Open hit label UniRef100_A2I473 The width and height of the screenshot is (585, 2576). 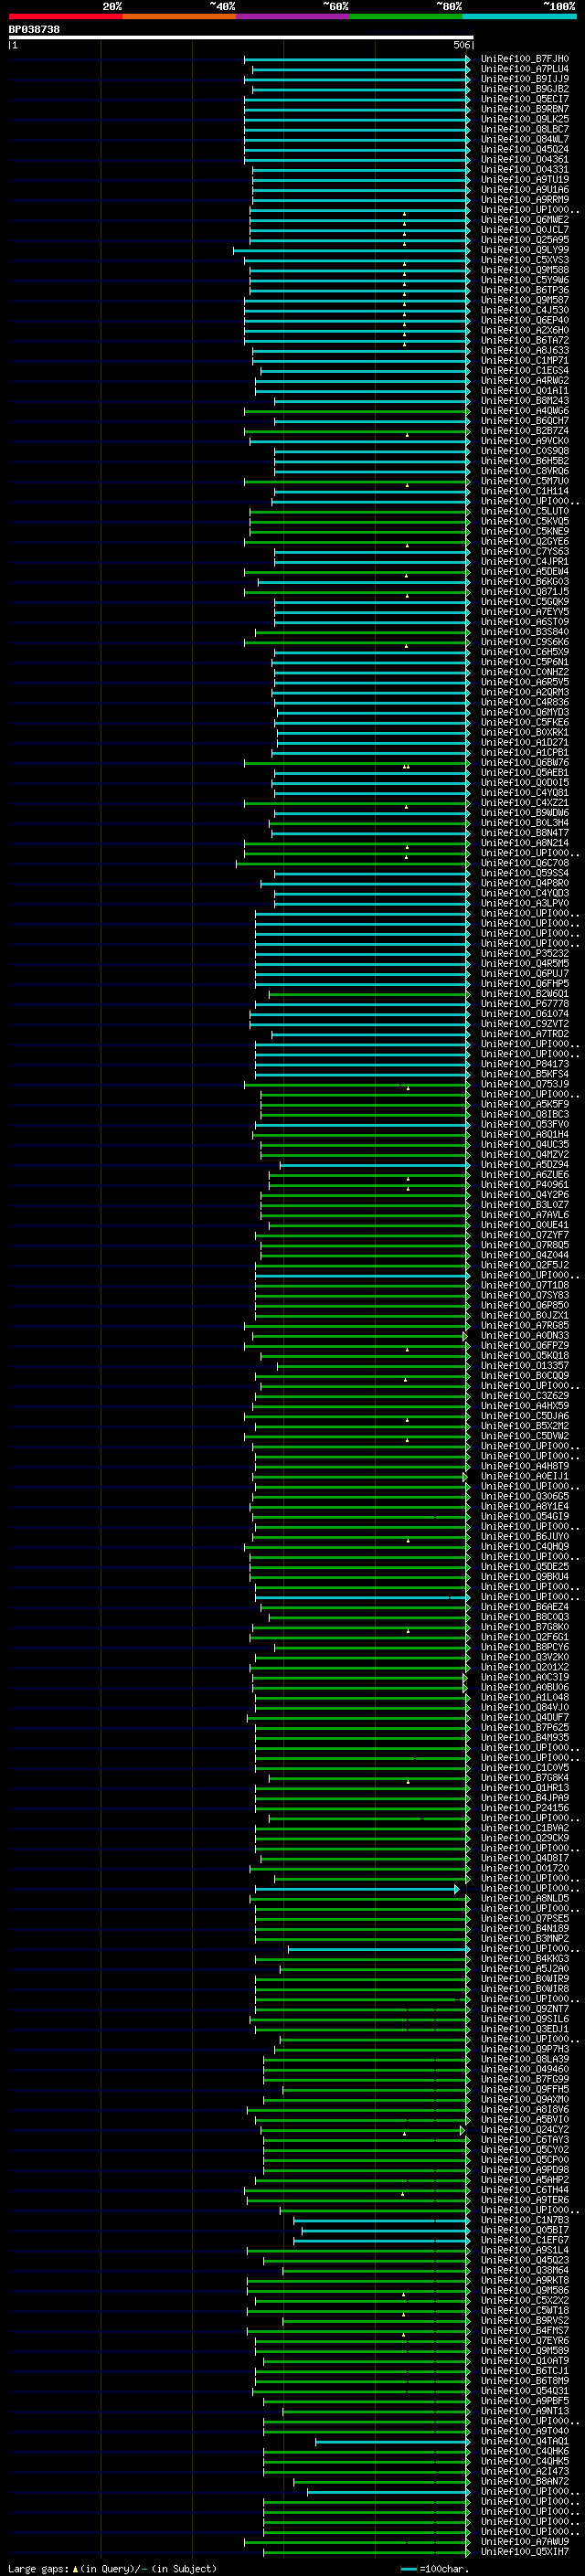(524, 2471)
